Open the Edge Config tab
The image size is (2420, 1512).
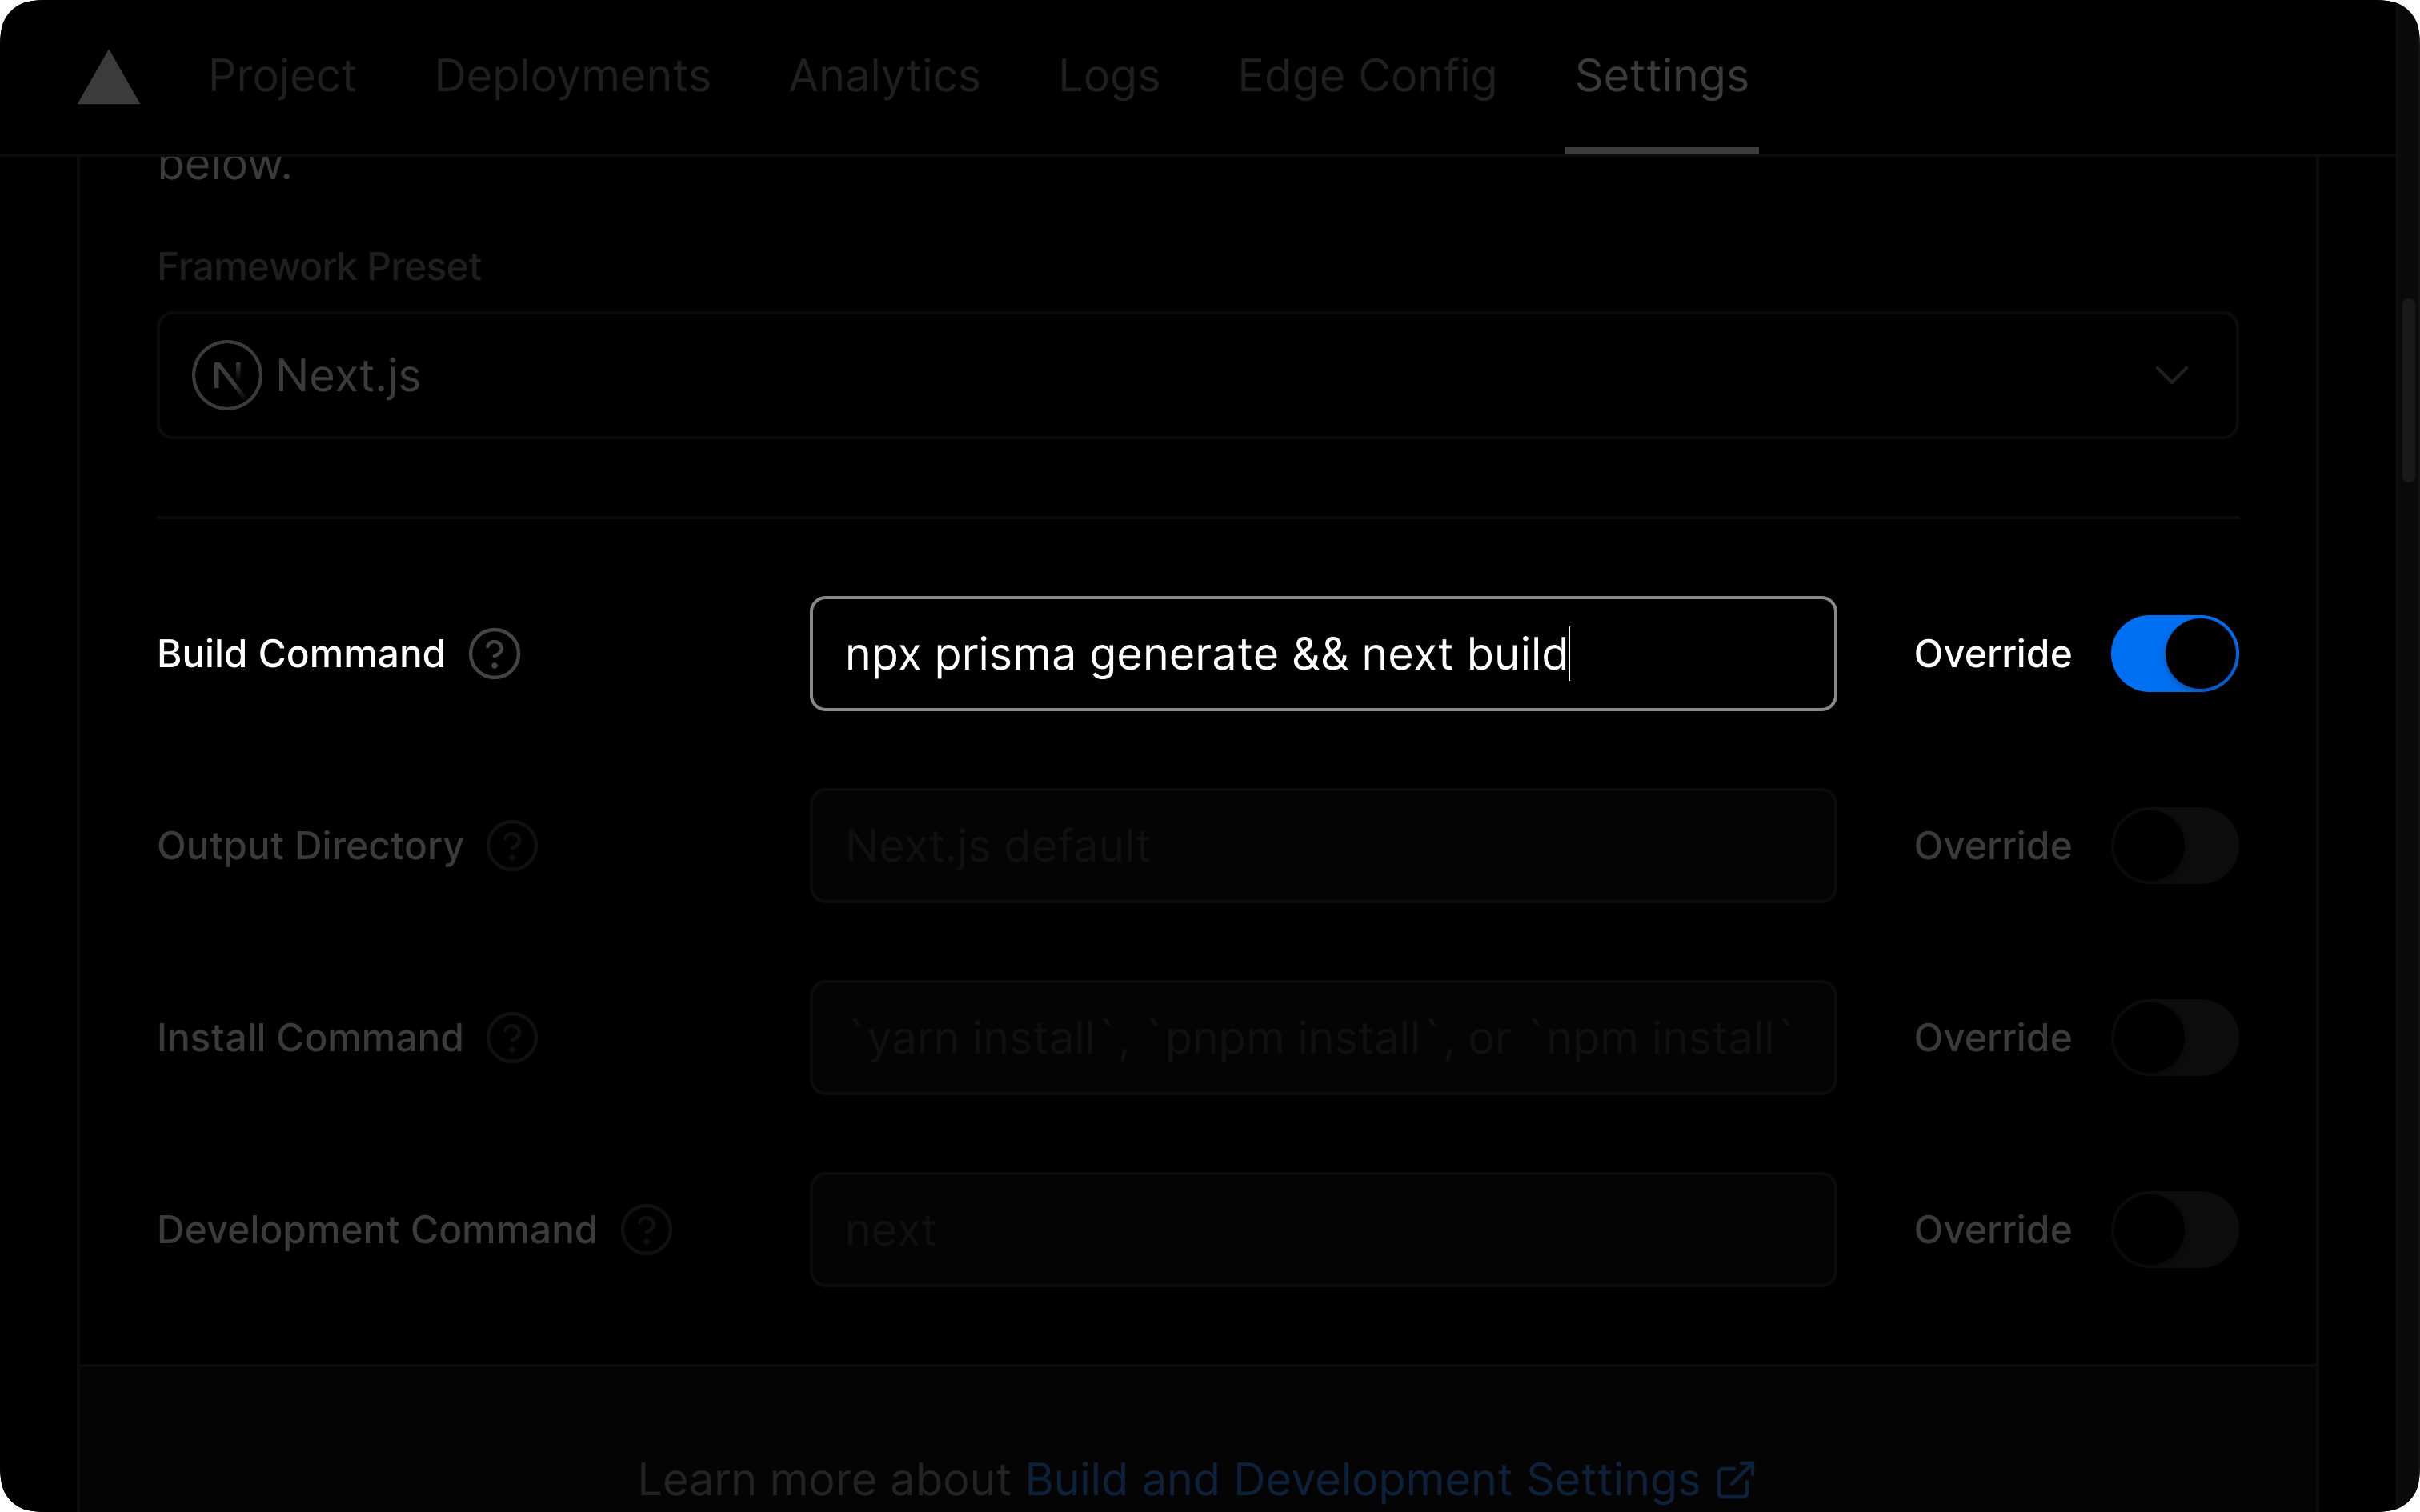coord(1367,75)
